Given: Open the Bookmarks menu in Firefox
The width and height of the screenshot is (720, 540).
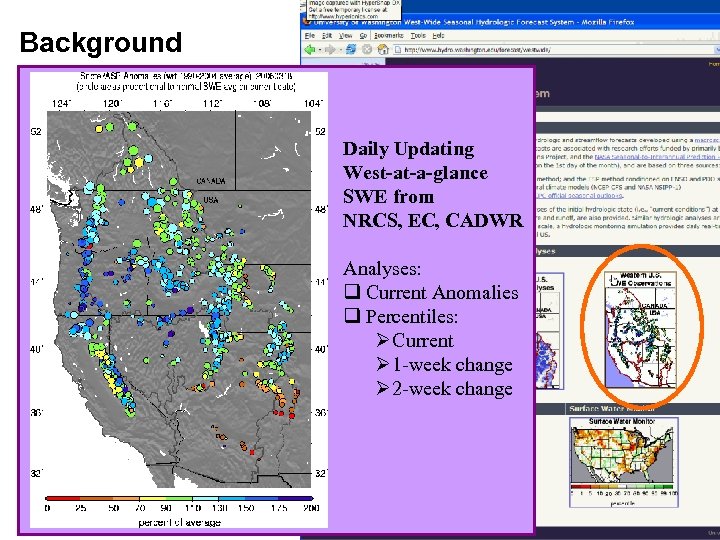Looking at the screenshot, I should point(388,36).
